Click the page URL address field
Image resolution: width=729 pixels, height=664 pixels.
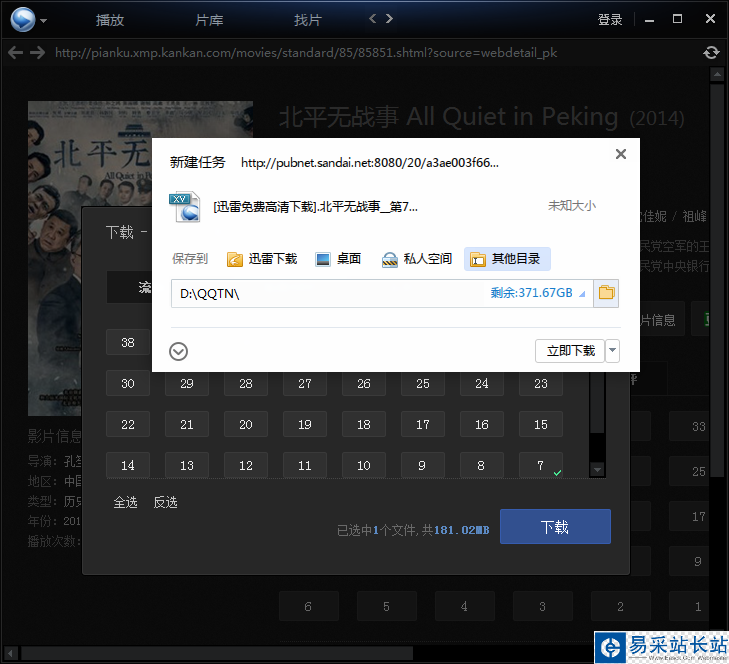tap(306, 53)
